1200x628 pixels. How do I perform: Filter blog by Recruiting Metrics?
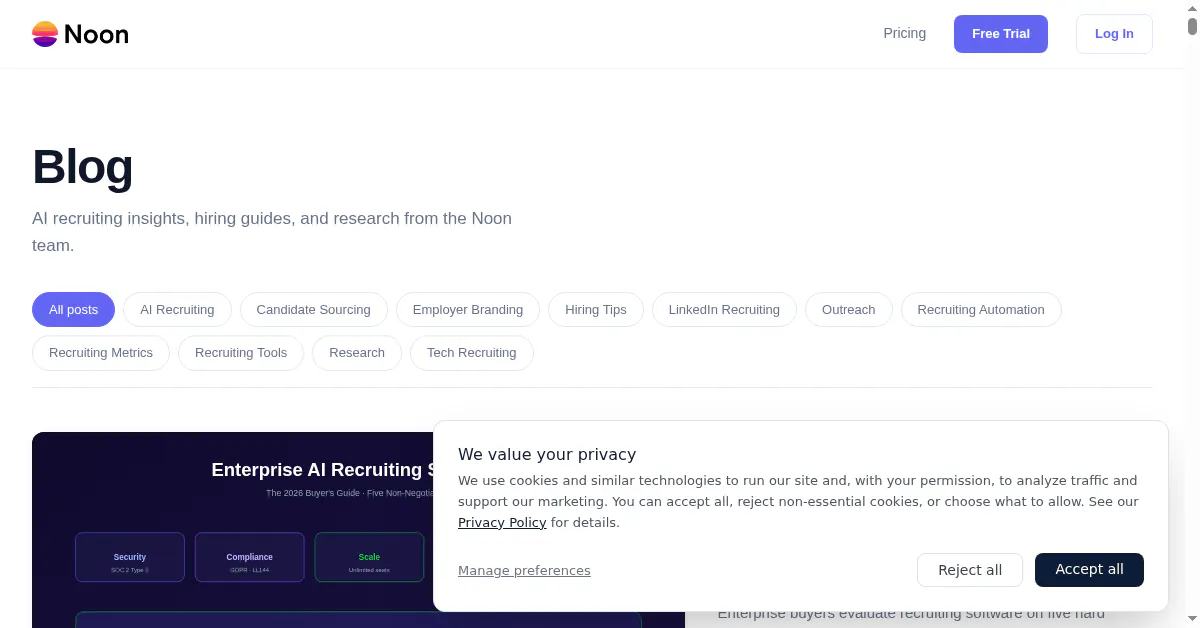coord(101,353)
